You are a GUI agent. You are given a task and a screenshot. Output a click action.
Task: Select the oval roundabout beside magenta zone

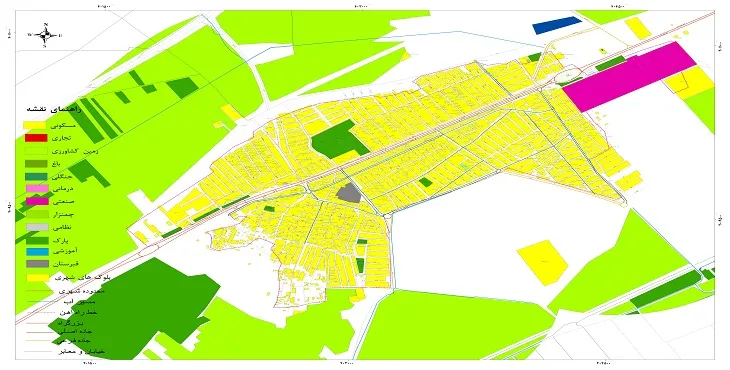(568, 74)
